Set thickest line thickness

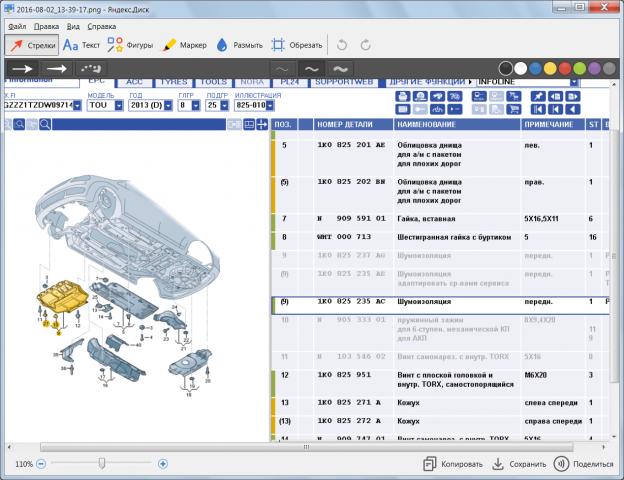point(340,69)
